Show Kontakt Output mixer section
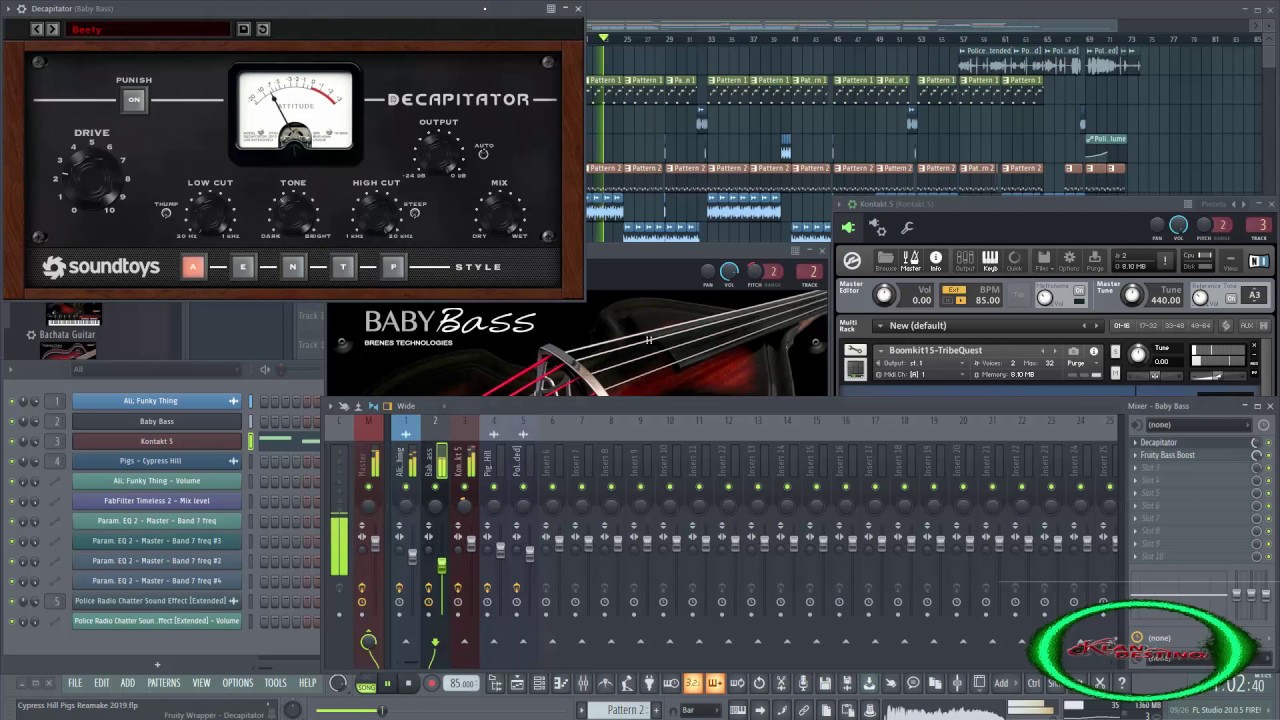 pos(965,261)
